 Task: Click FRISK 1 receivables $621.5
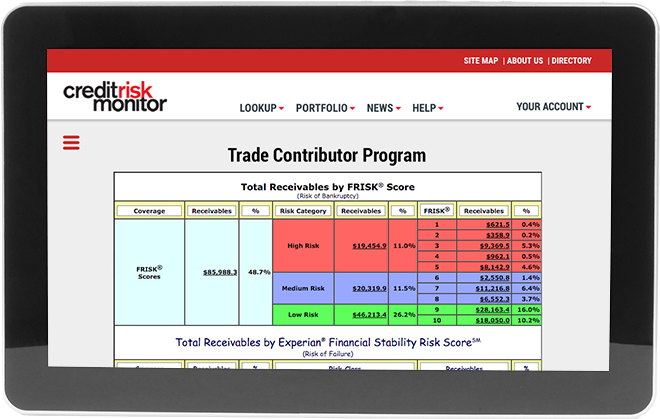[x=498, y=225]
